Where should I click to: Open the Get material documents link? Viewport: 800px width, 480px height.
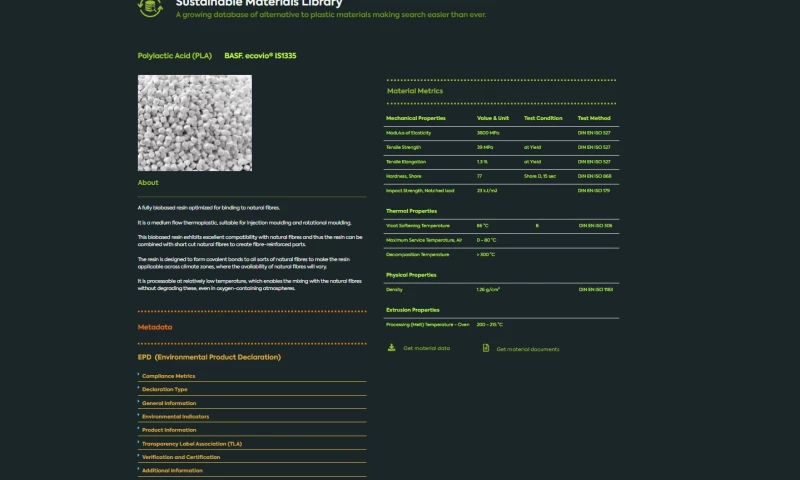pyautogui.click(x=528, y=349)
